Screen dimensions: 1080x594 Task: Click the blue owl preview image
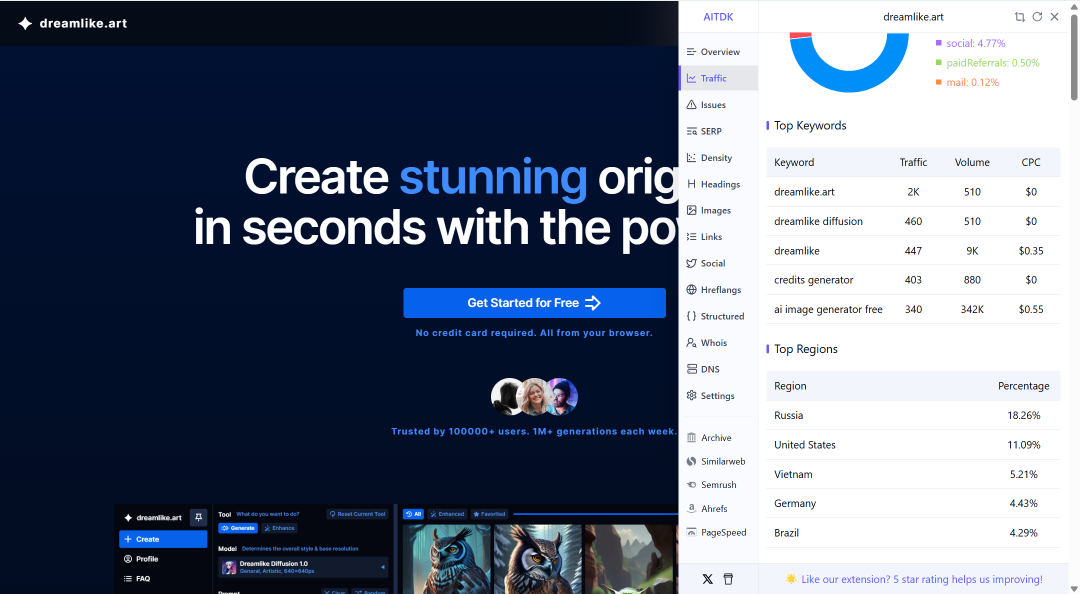[x=446, y=559]
